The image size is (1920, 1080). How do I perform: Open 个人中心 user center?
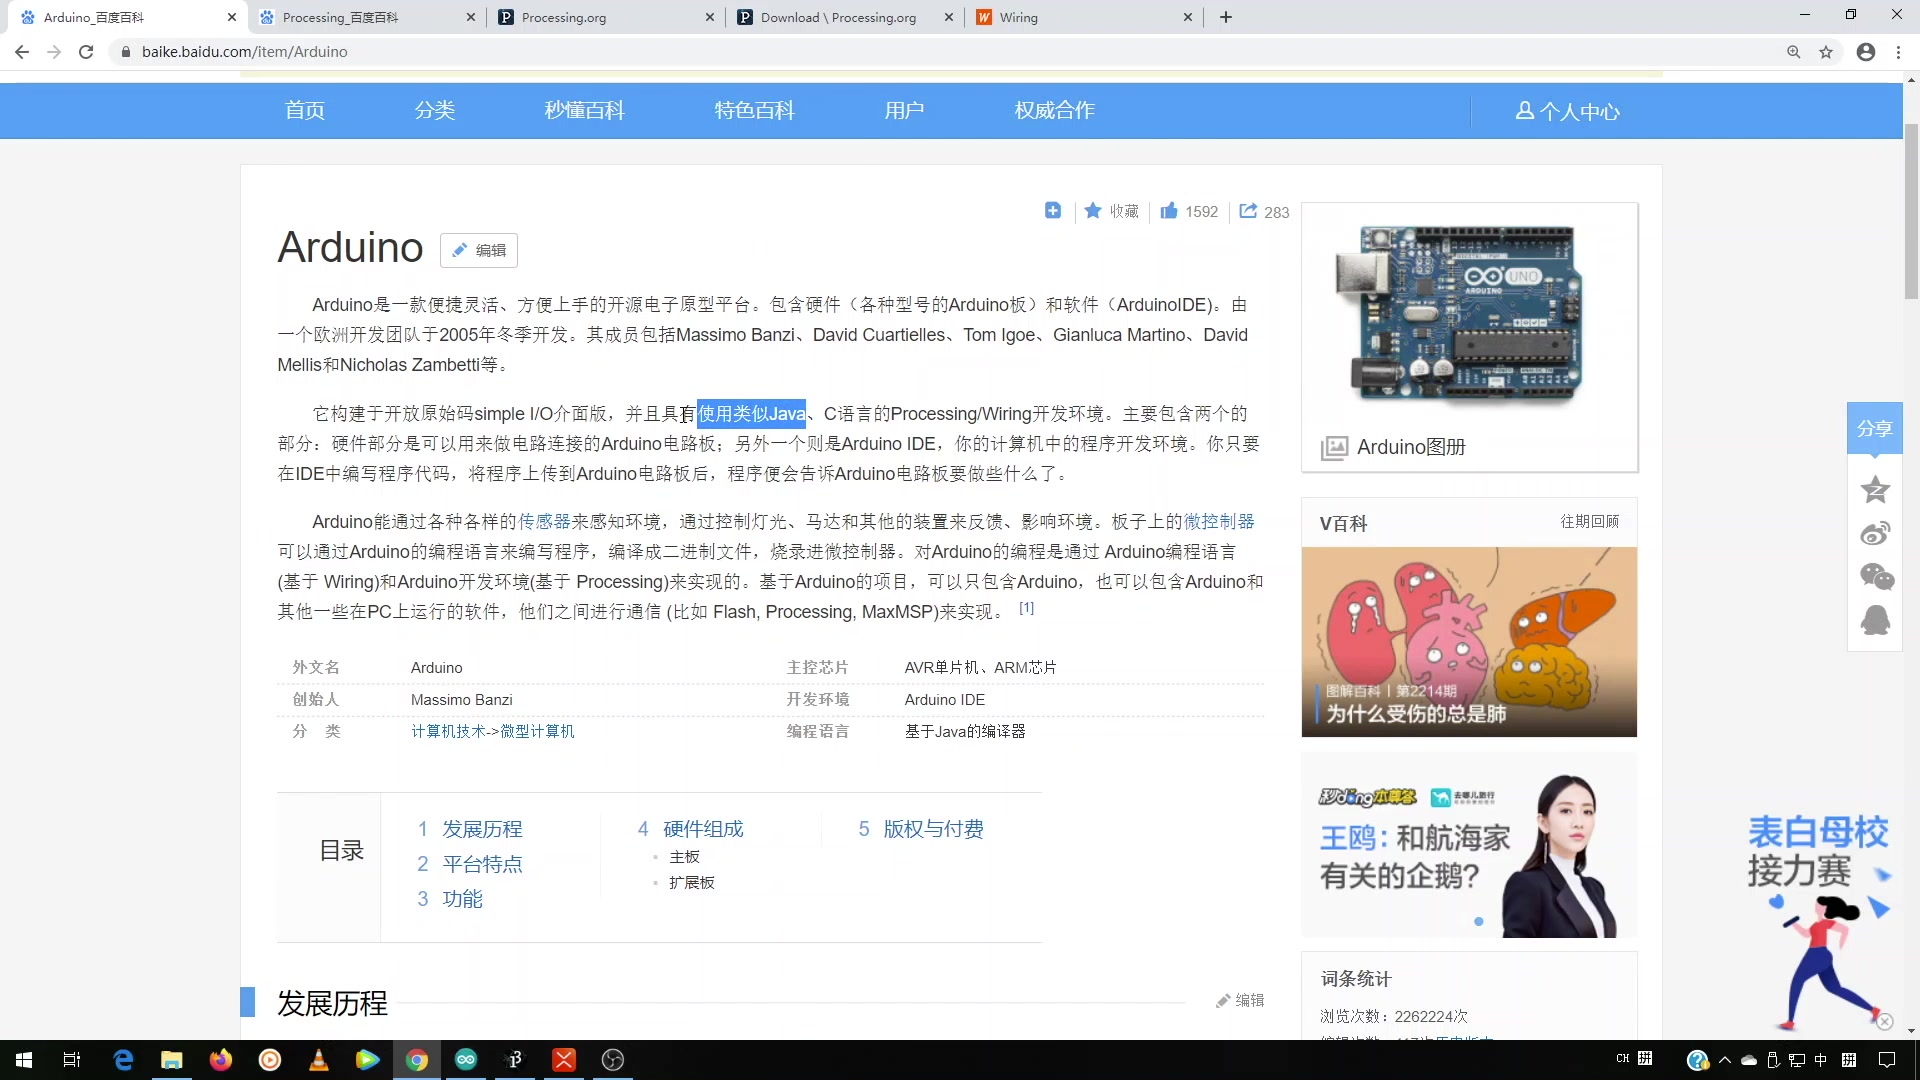tap(1566, 110)
